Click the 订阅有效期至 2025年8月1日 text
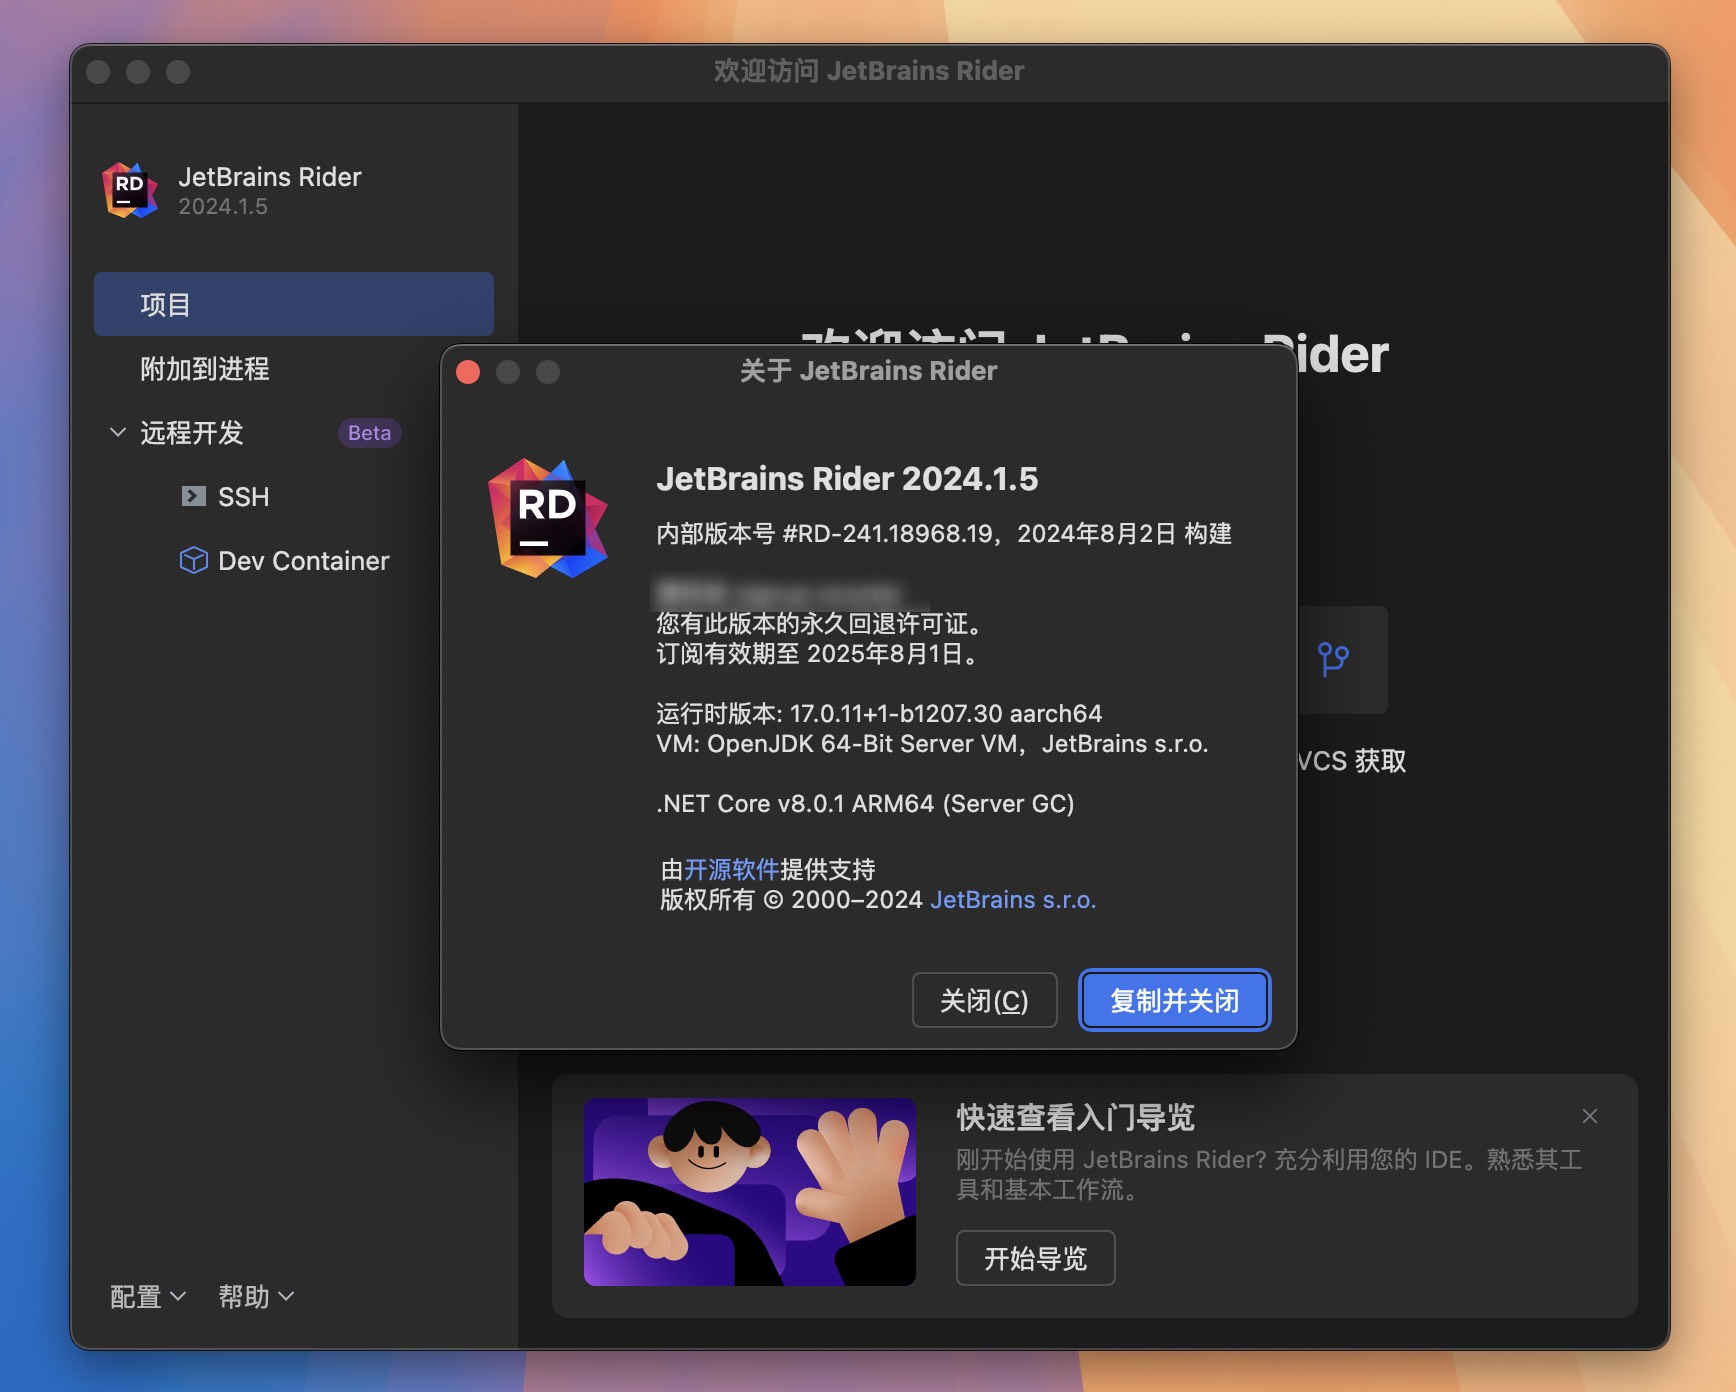Viewport: 1736px width, 1392px height. [819, 654]
